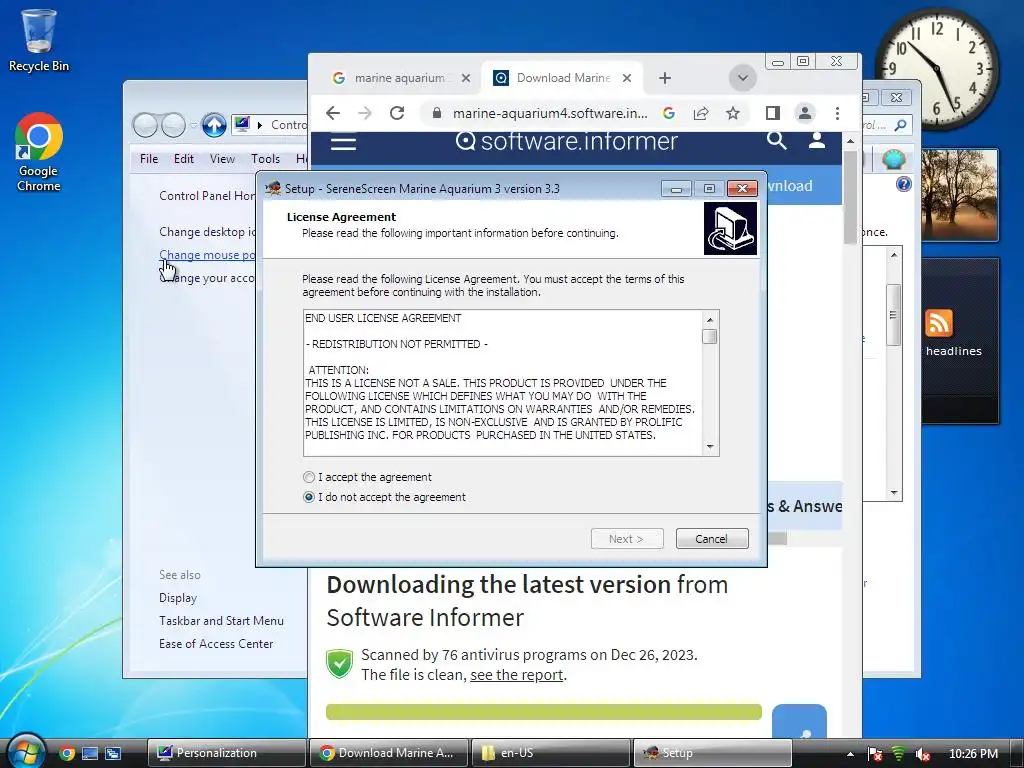Close the 'marine aquarium' tab
The width and height of the screenshot is (1024, 768).
pos(466,78)
